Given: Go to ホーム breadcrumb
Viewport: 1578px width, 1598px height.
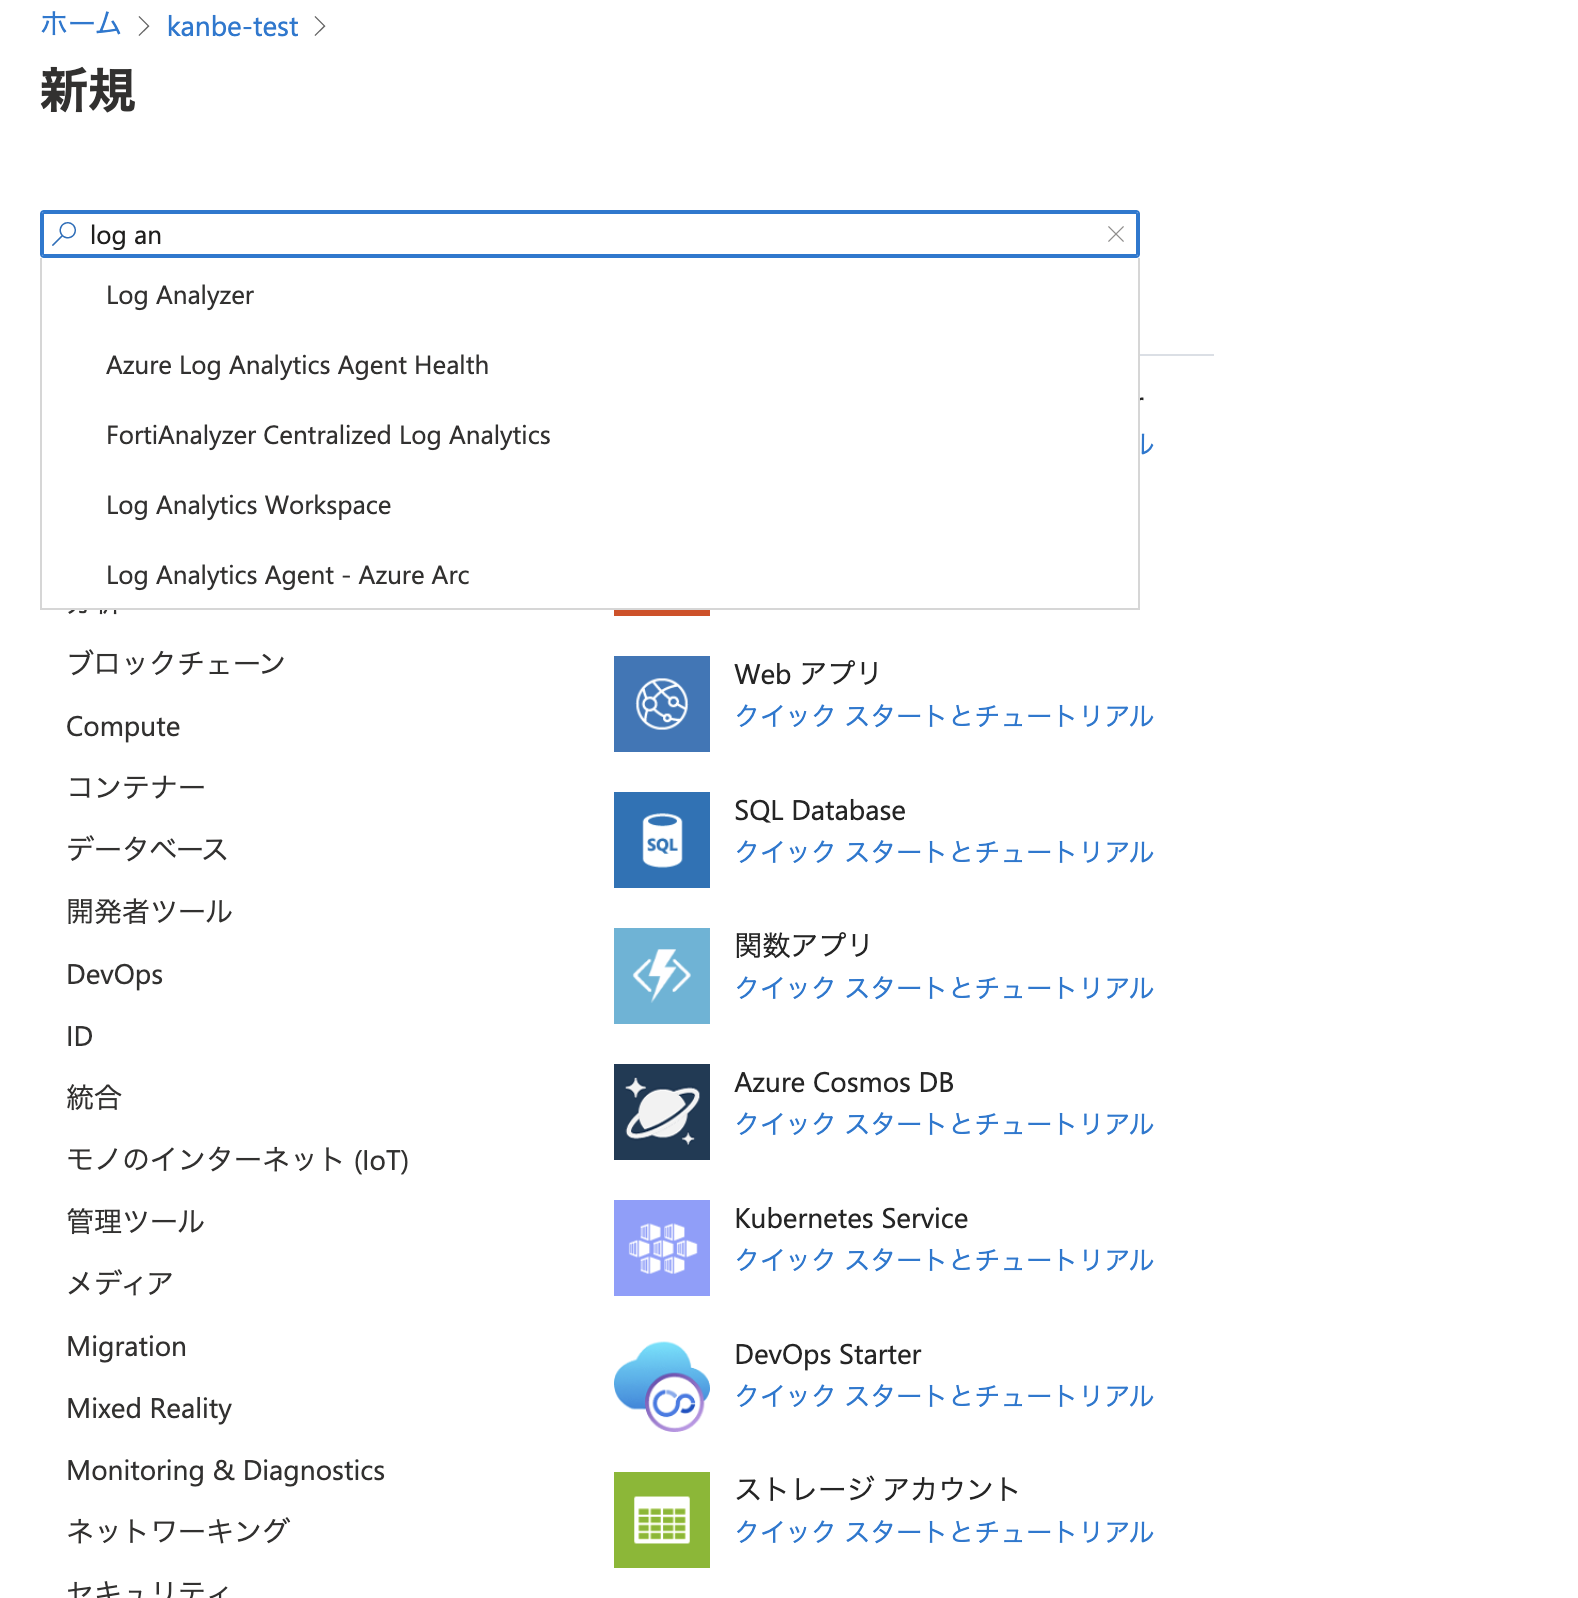Looking at the screenshot, I should pos(80,24).
